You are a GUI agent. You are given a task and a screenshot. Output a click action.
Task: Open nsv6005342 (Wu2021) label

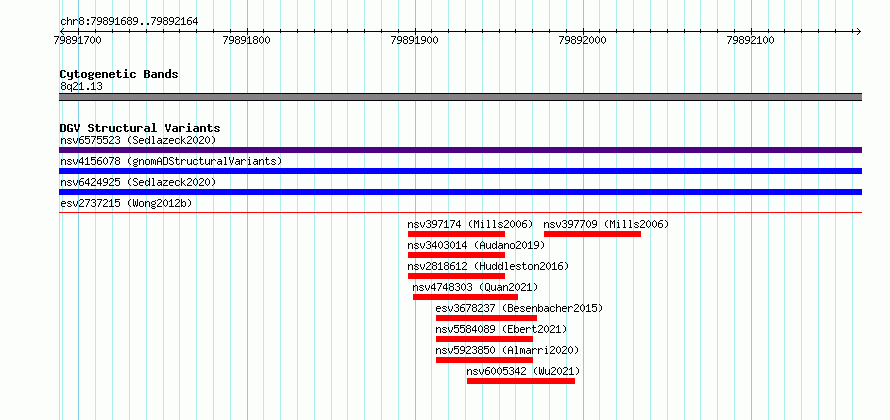pos(523,371)
